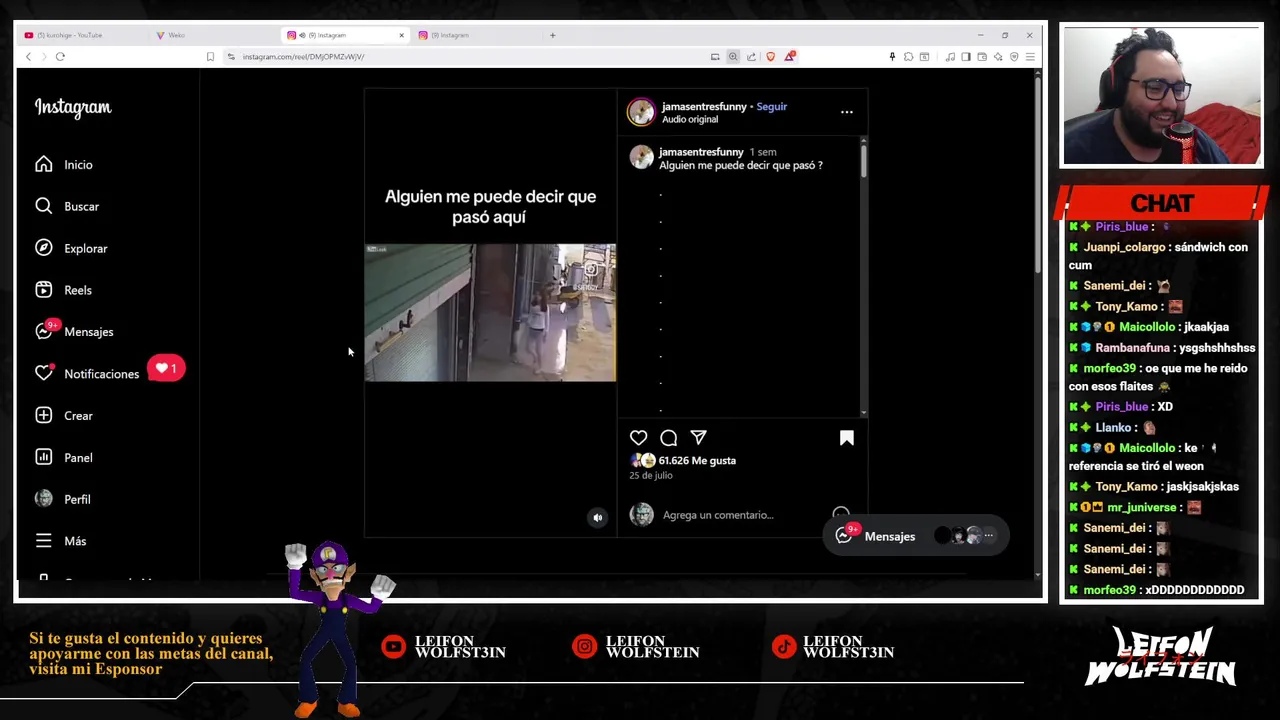Bookmark this page icon
The height and width of the screenshot is (720, 1280).
click(x=210, y=56)
